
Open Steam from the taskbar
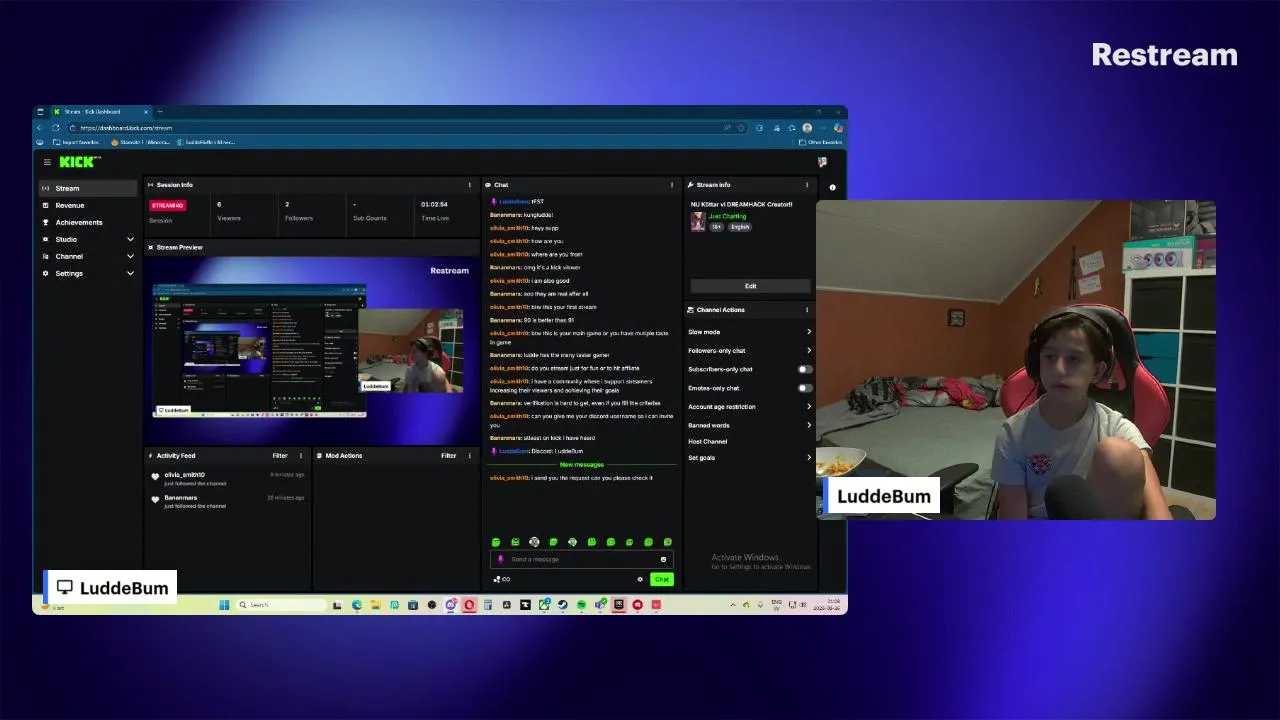pyautogui.click(x=562, y=605)
